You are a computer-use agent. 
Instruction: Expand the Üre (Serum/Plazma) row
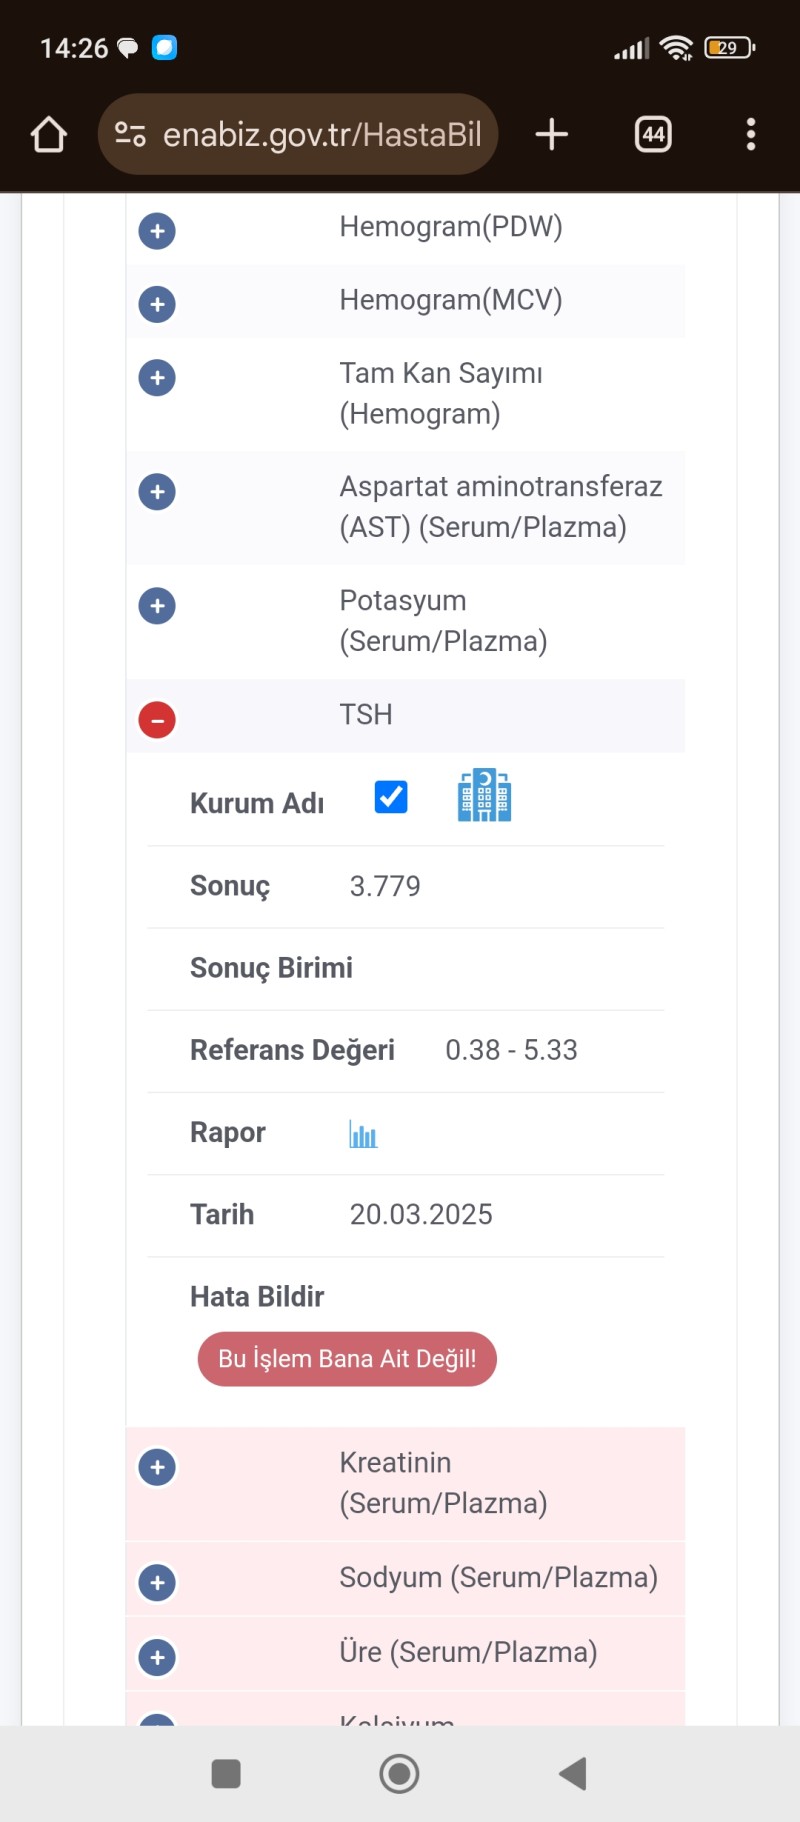pyautogui.click(x=157, y=1657)
